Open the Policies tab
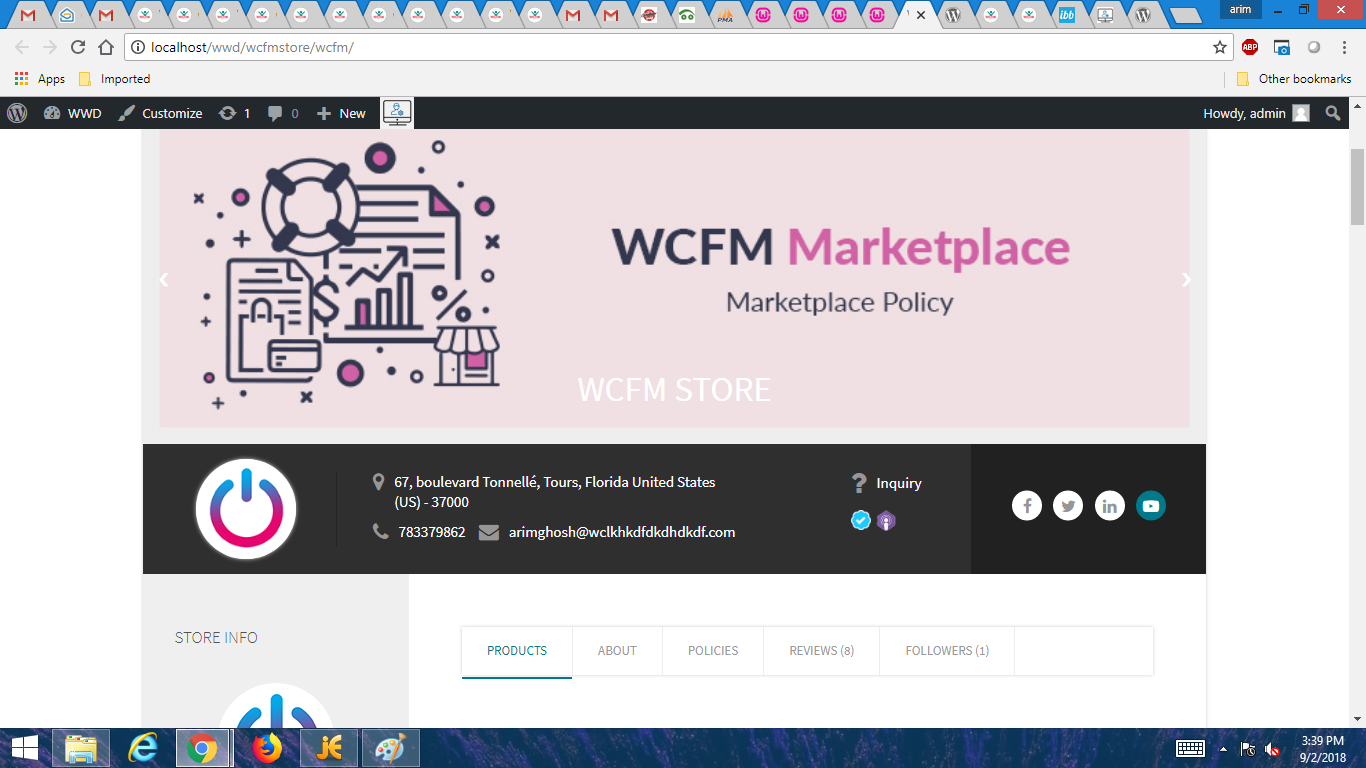 point(713,651)
